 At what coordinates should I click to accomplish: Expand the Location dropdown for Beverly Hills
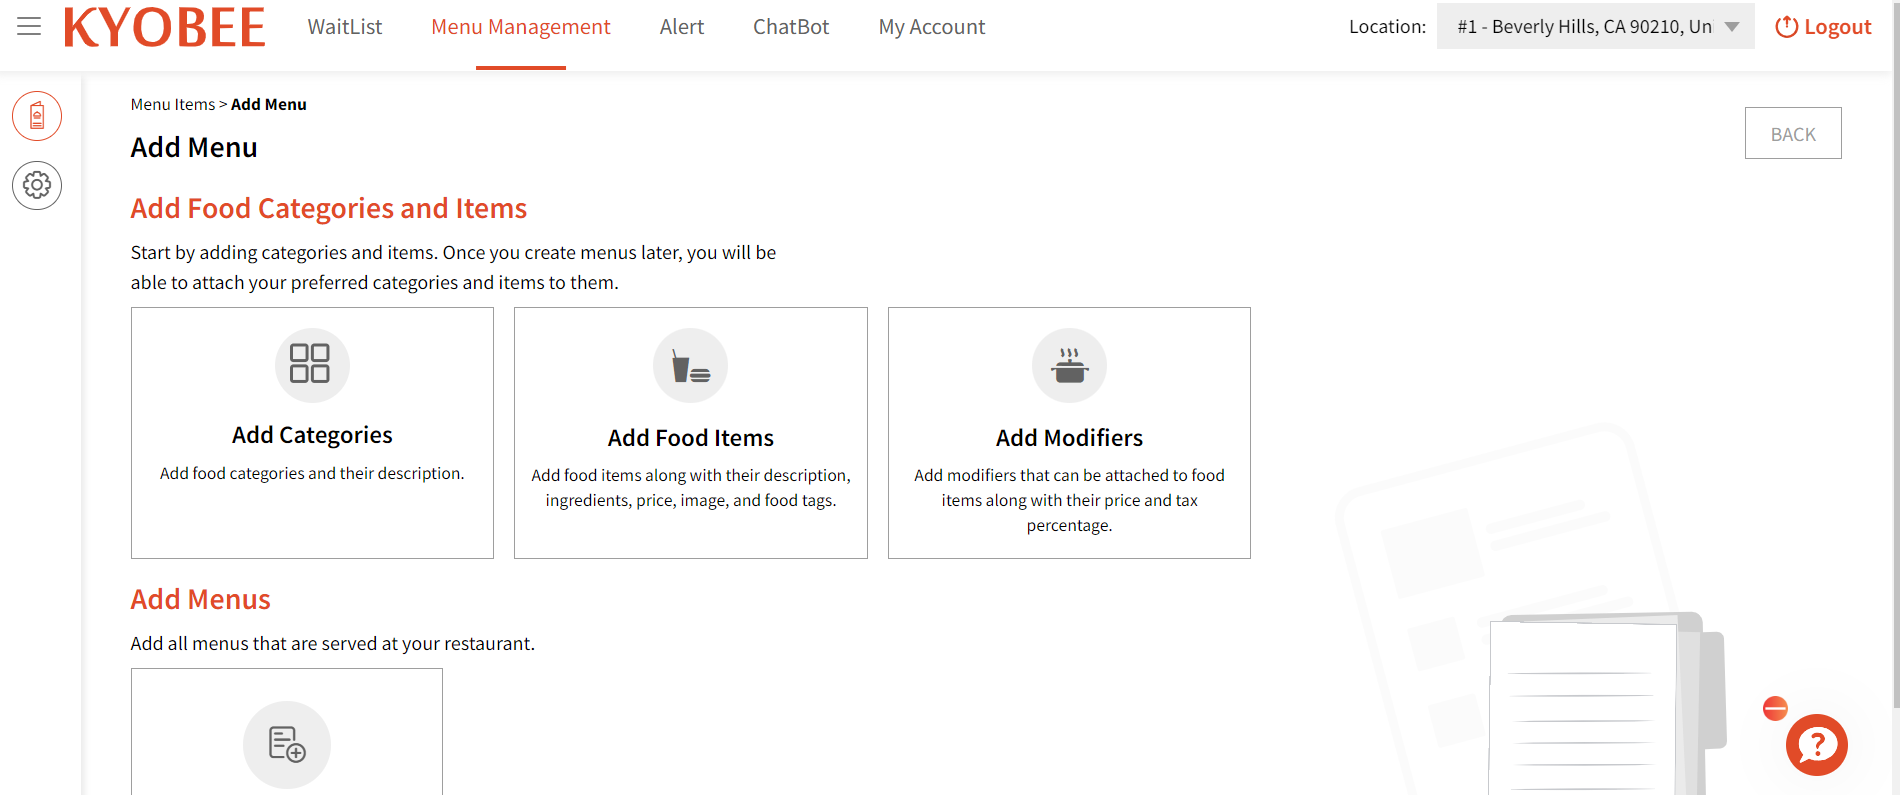[1595, 27]
